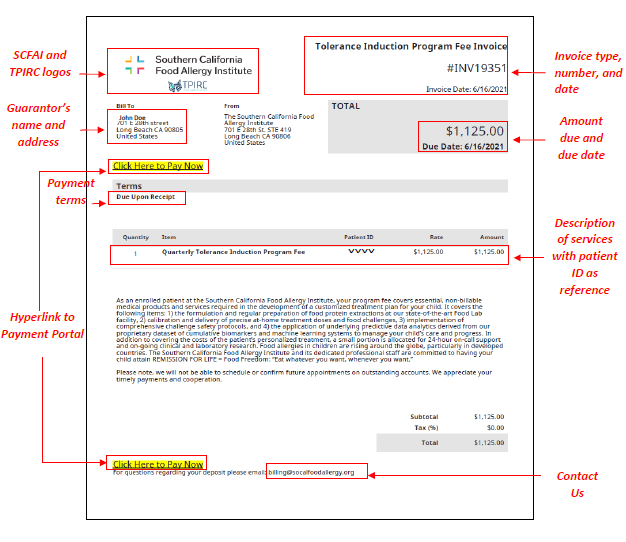Select the VVVV patient ID value

pos(360,252)
